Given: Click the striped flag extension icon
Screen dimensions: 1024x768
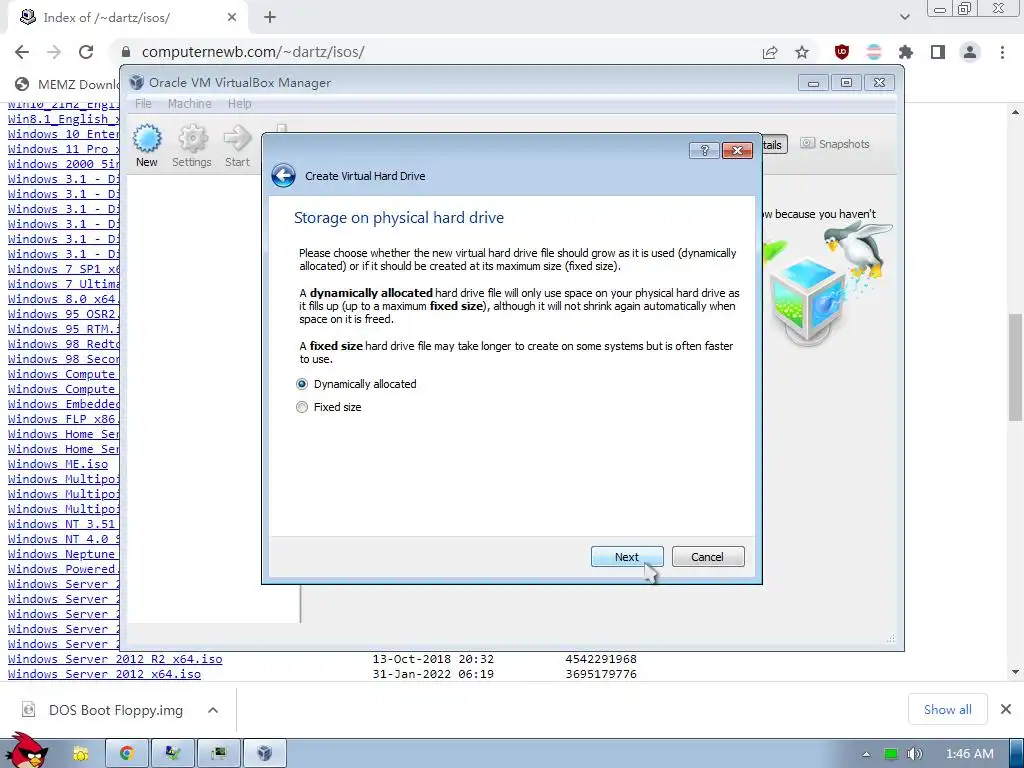Looking at the screenshot, I should [x=874, y=52].
